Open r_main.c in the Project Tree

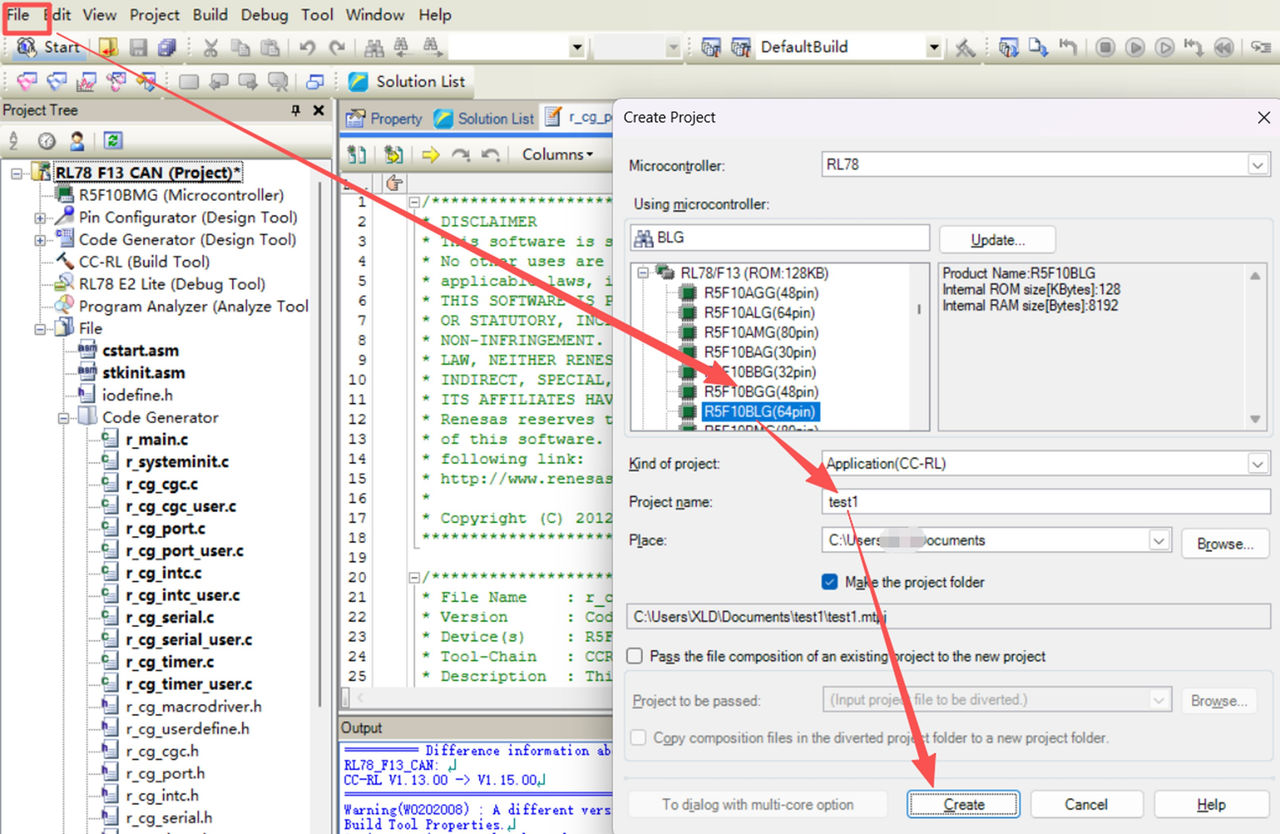pos(156,440)
